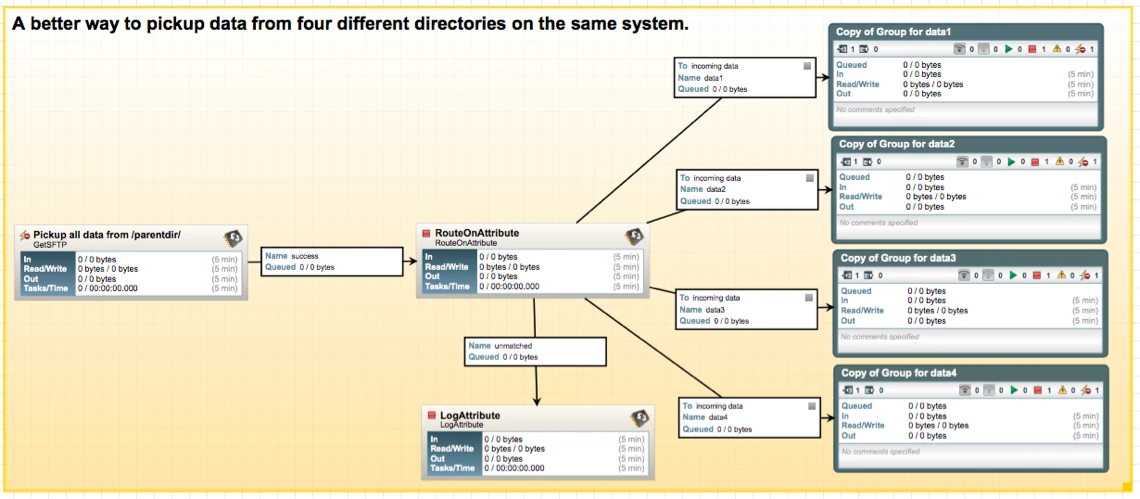This screenshot has height=499, width=1140.
Task: Click the yellow invalid warning icon in data1 group
Action: pos(1058,49)
